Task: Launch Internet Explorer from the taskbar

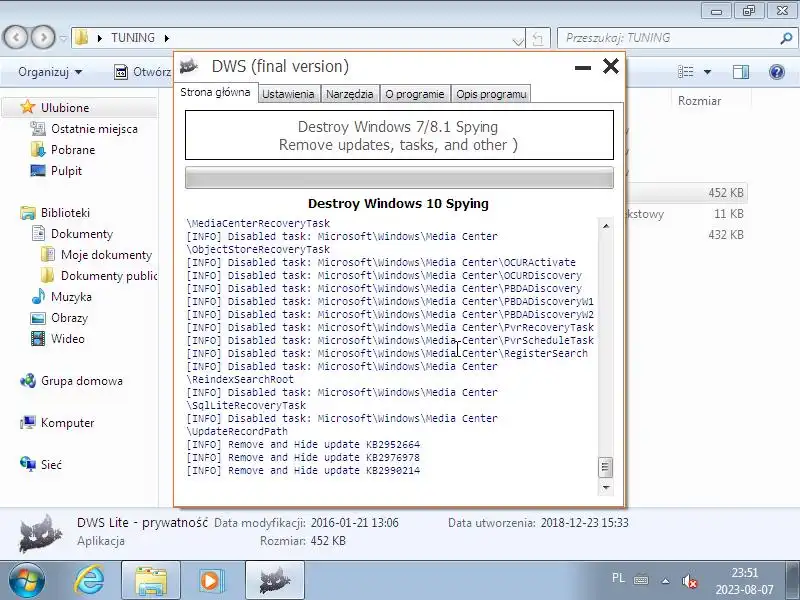Action: pos(89,581)
